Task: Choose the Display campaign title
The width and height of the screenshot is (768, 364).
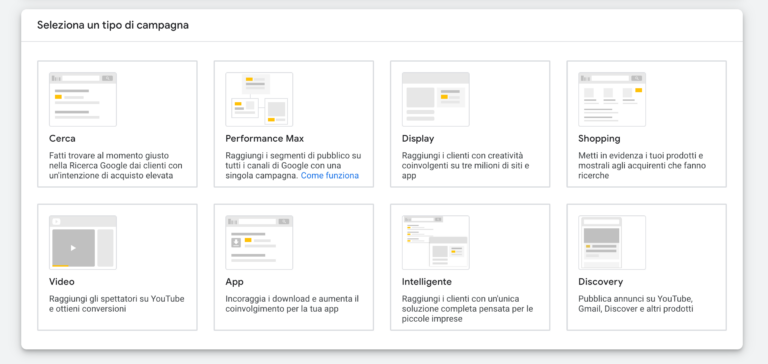Action: tap(418, 139)
